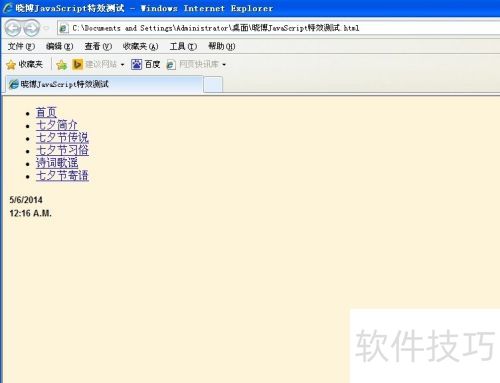Open the 文件 menu

click(21, 46)
